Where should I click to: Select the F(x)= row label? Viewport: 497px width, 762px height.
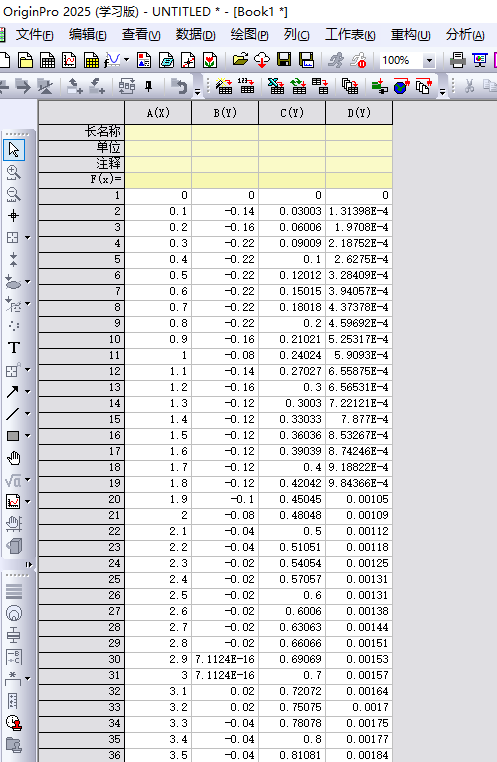[x=82, y=180]
